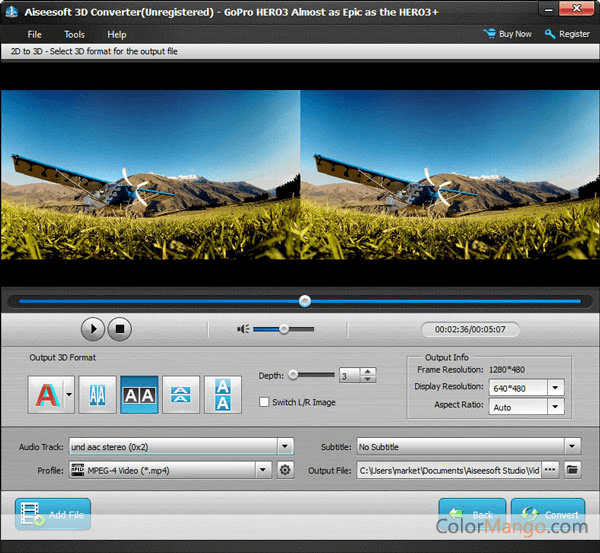Image resolution: width=600 pixels, height=553 pixels.
Task: Select the Anaglyph 3D output format
Action: pos(44,395)
